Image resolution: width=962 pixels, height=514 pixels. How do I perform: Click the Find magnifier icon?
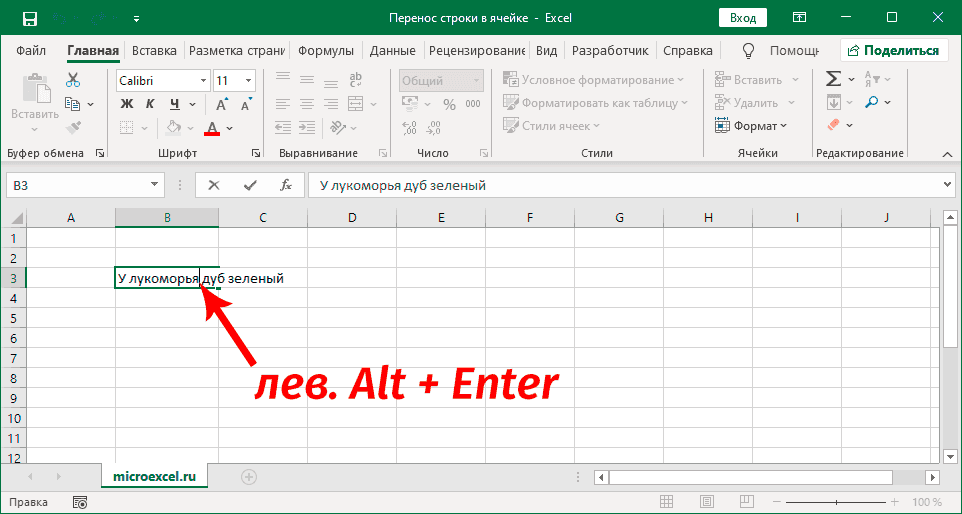point(872,102)
